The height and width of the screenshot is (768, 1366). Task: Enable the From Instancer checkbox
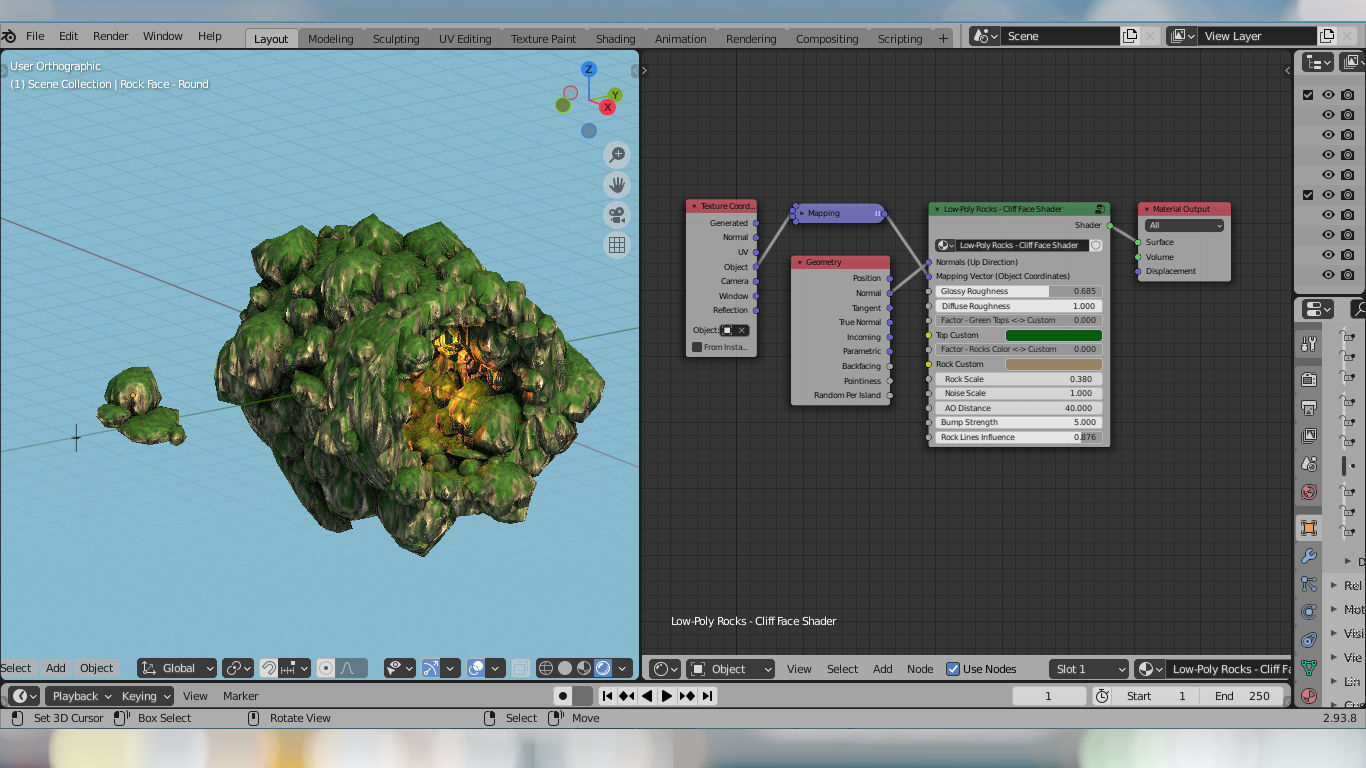pos(697,347)
